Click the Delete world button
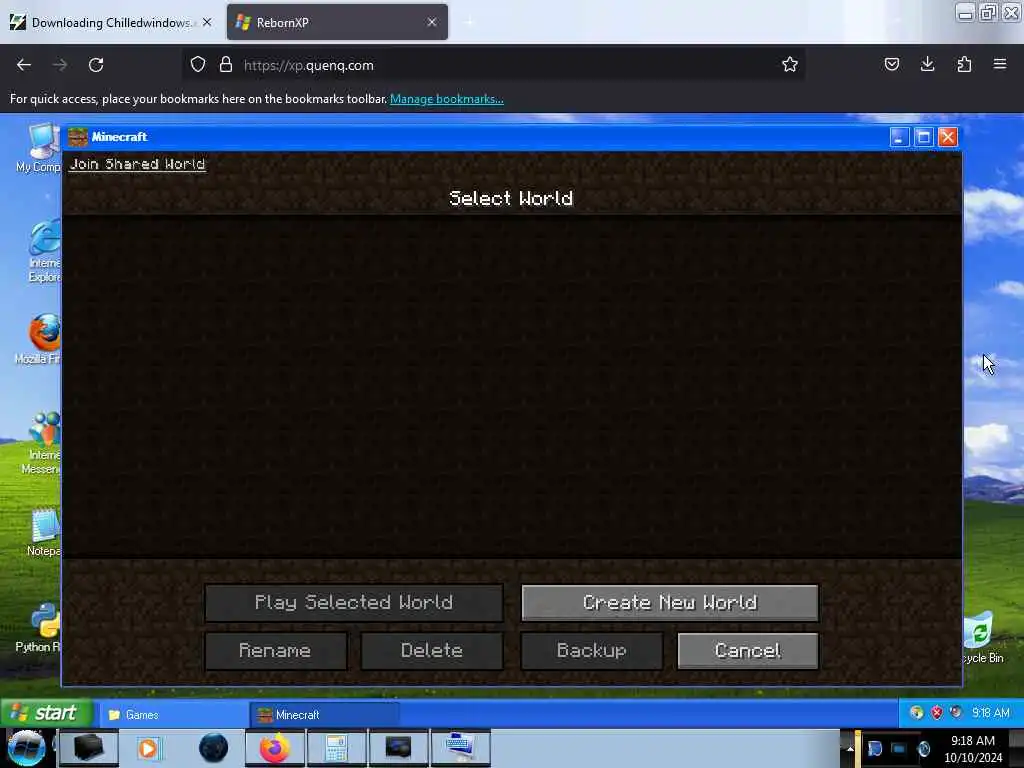Image resolution: width=1024 pixels, height=768 pixels. 432,650
